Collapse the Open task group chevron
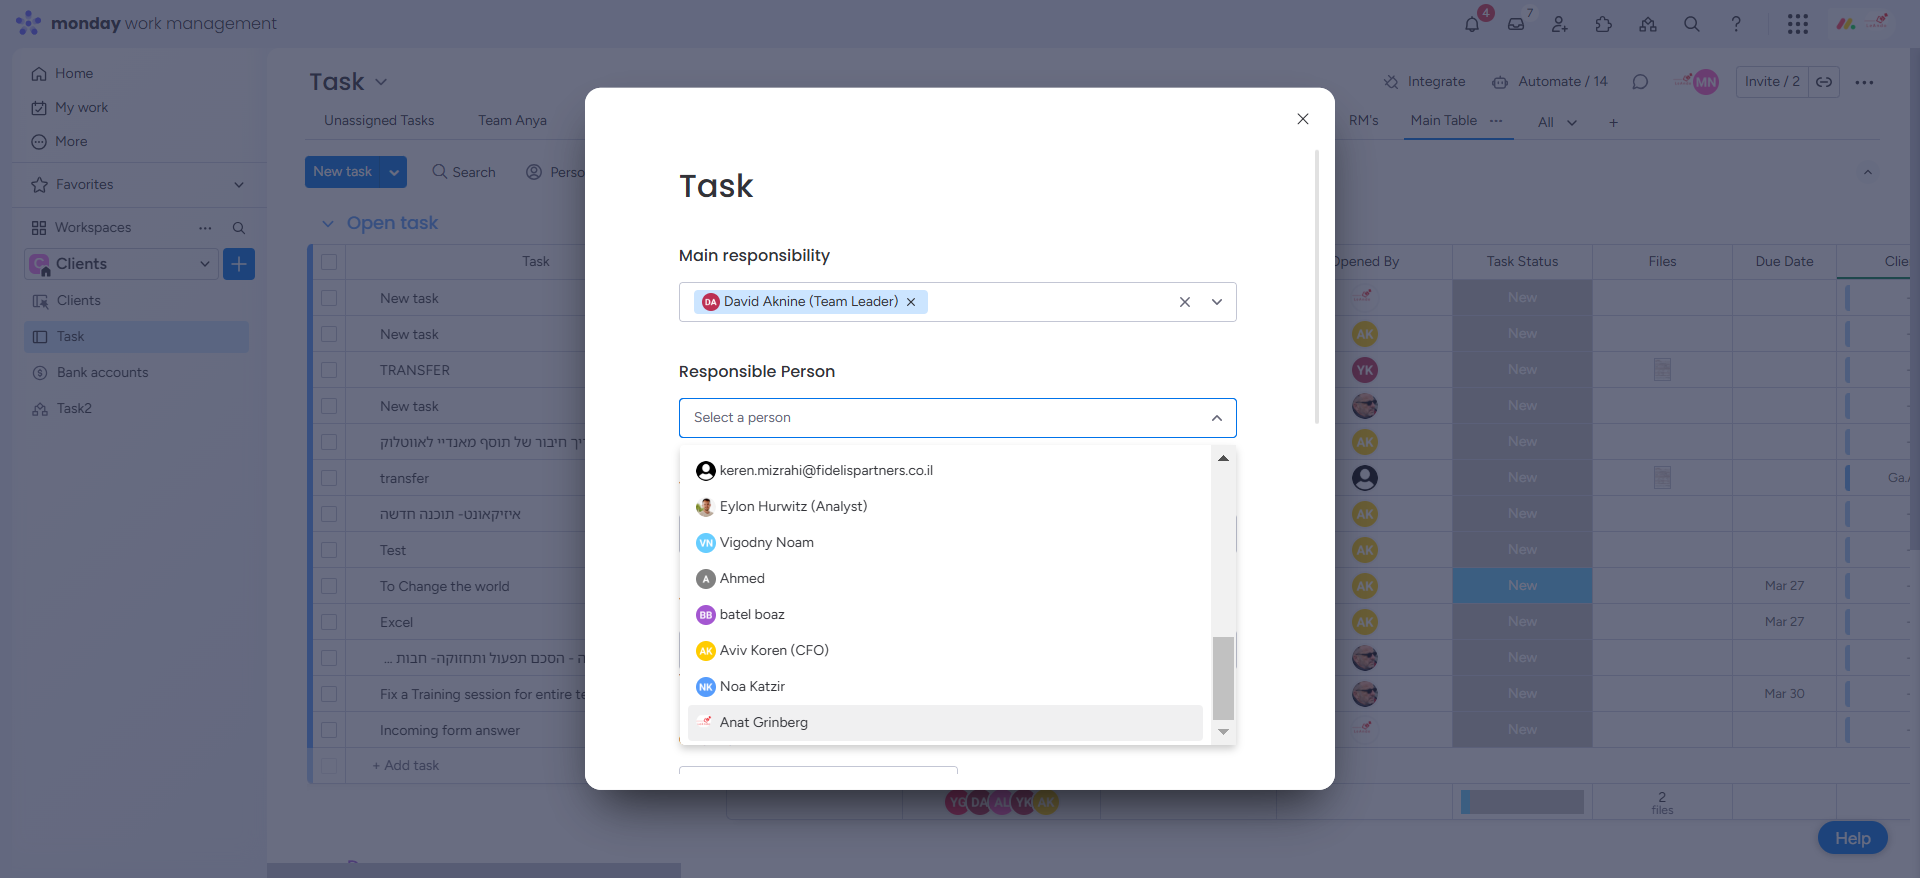 point(328,224)
